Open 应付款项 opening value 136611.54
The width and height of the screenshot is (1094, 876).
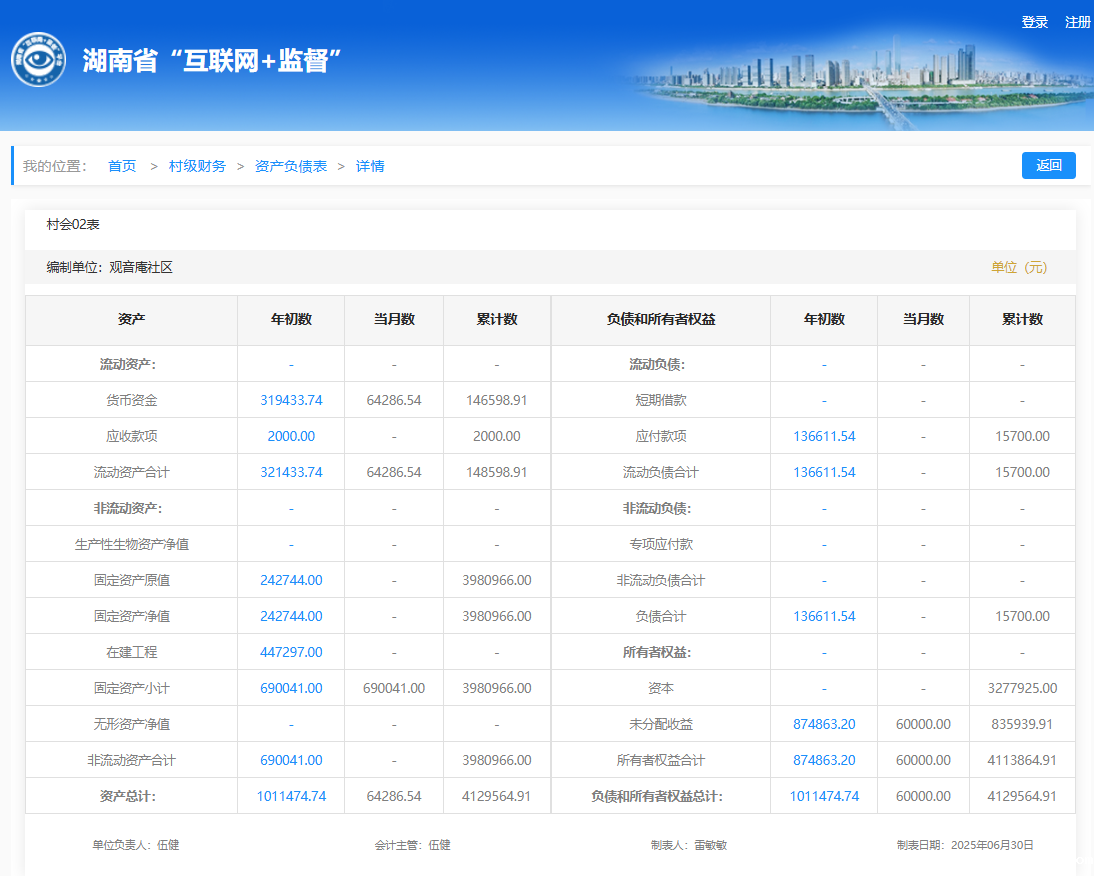[x=824, y=436]
